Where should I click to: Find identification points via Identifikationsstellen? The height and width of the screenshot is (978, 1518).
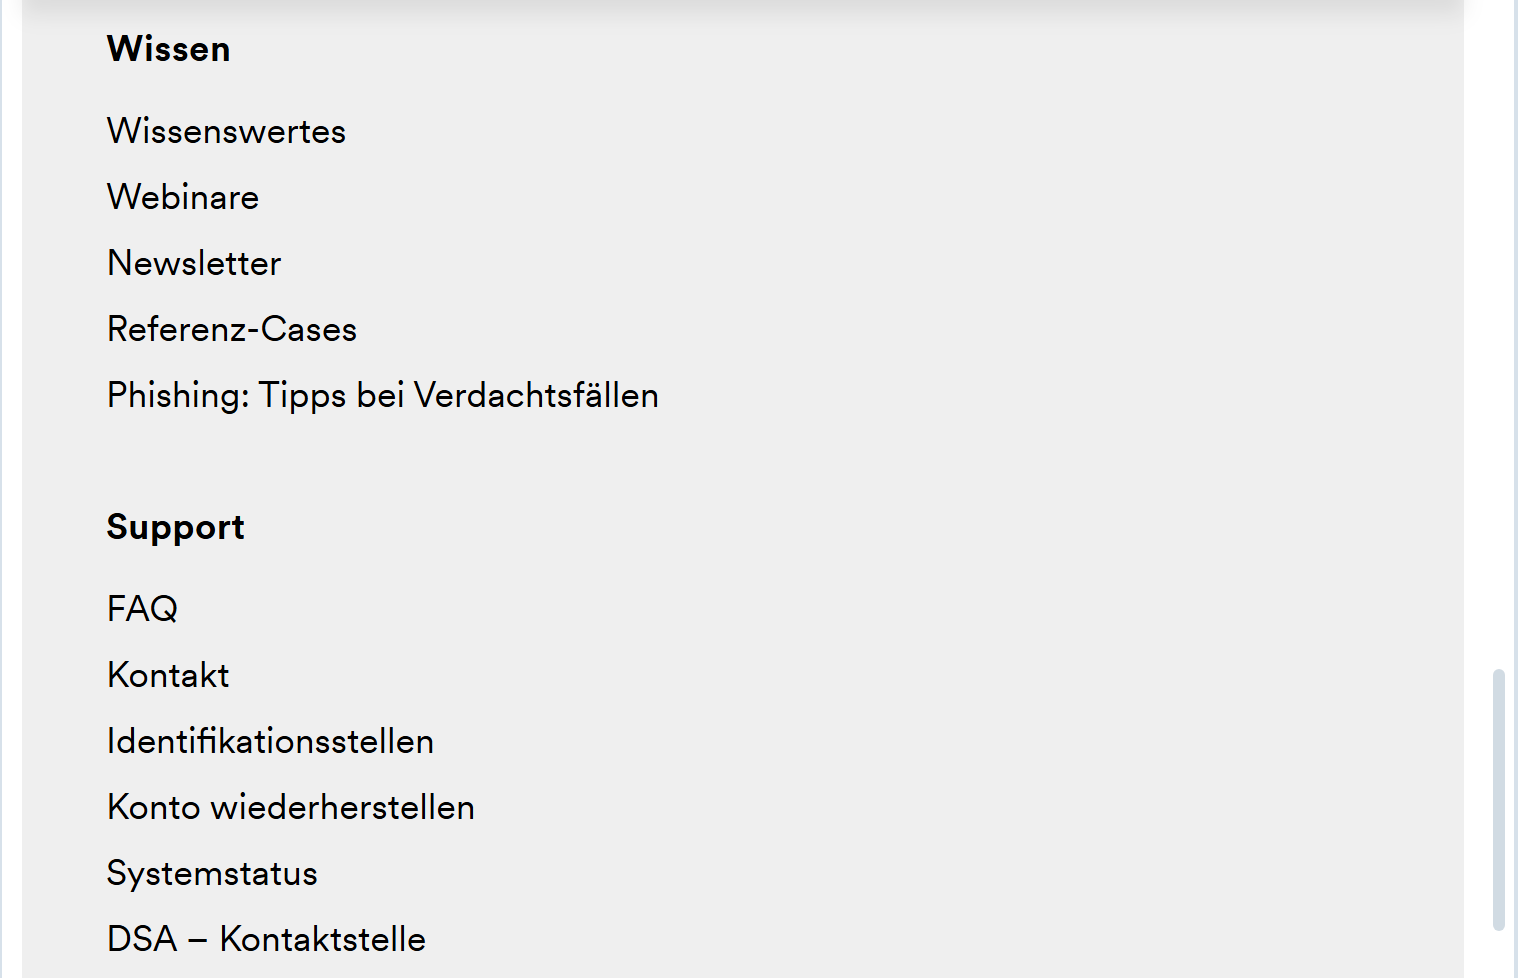click(270, 741)
